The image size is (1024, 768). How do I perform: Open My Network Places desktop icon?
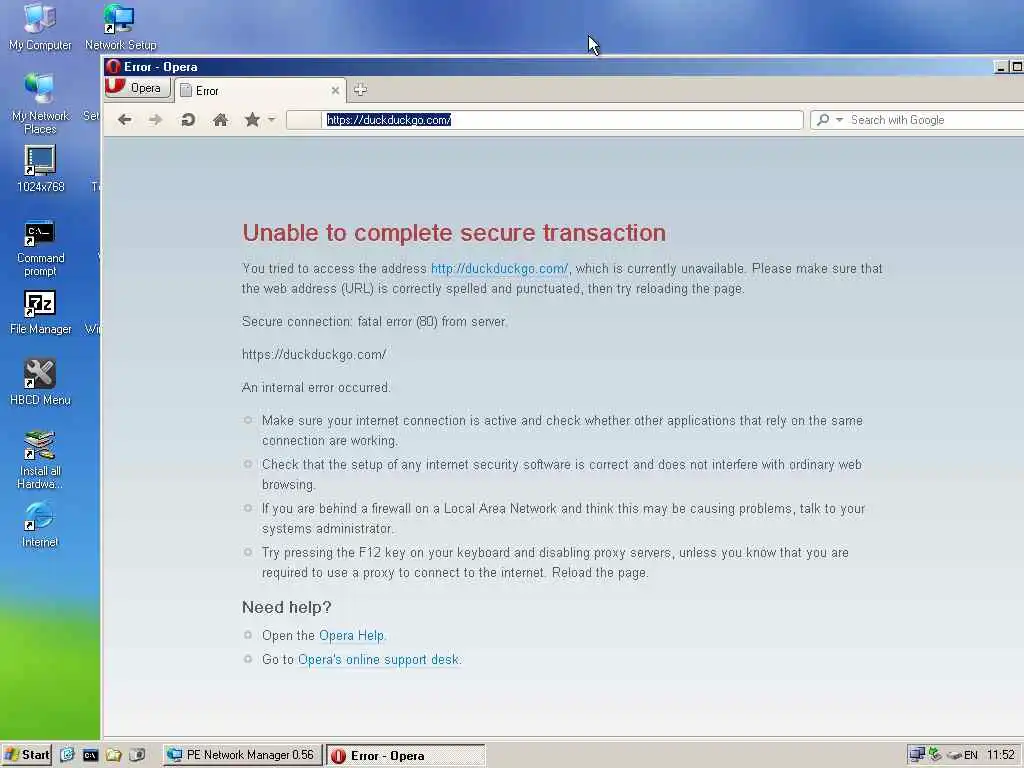tap(40, 104)
